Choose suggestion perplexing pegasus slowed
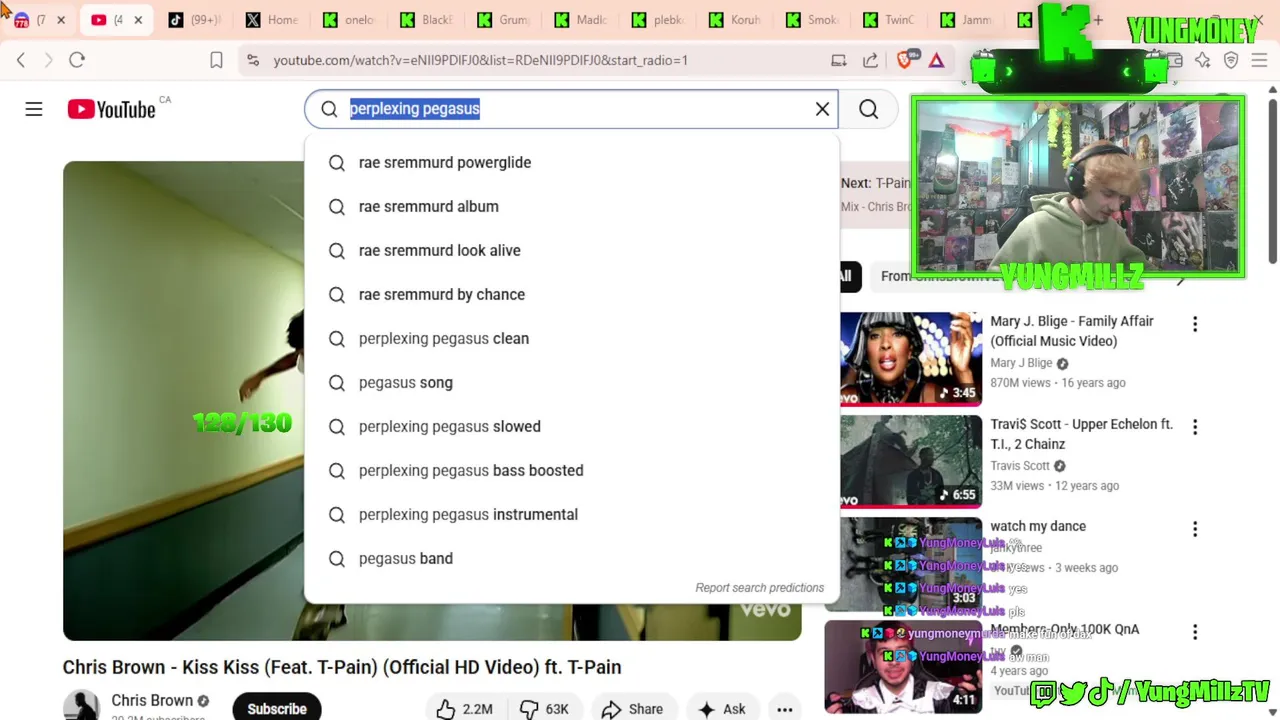This screenshot has height=720, width=1280. [572, 426]
